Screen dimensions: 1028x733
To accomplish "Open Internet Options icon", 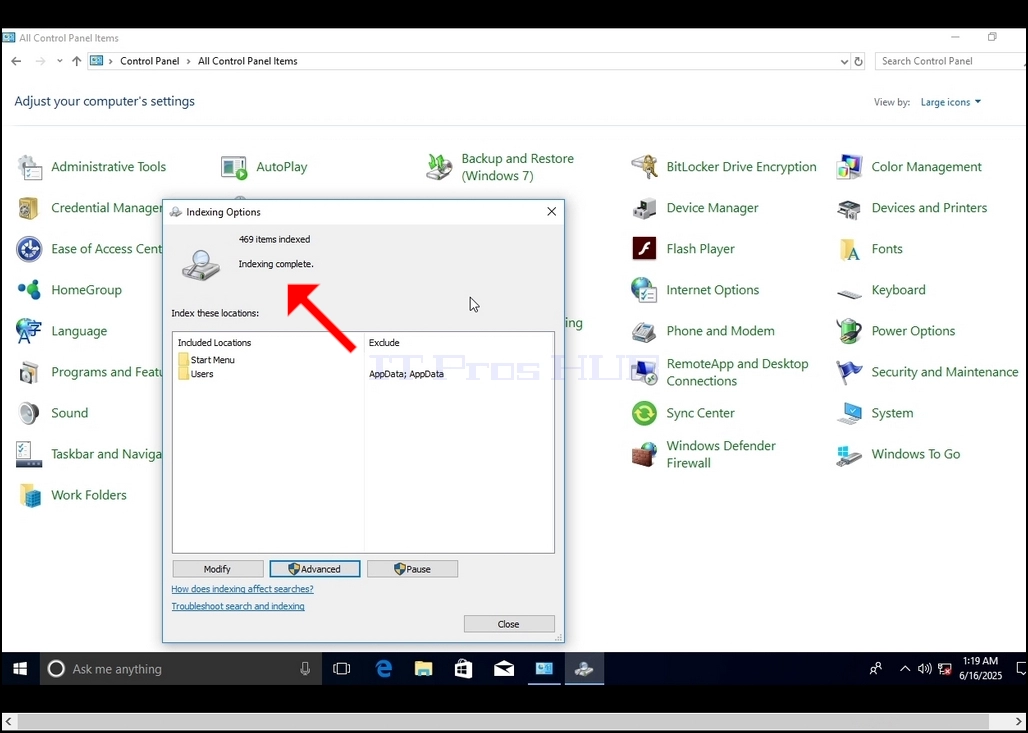I will (x=644, y=290).
